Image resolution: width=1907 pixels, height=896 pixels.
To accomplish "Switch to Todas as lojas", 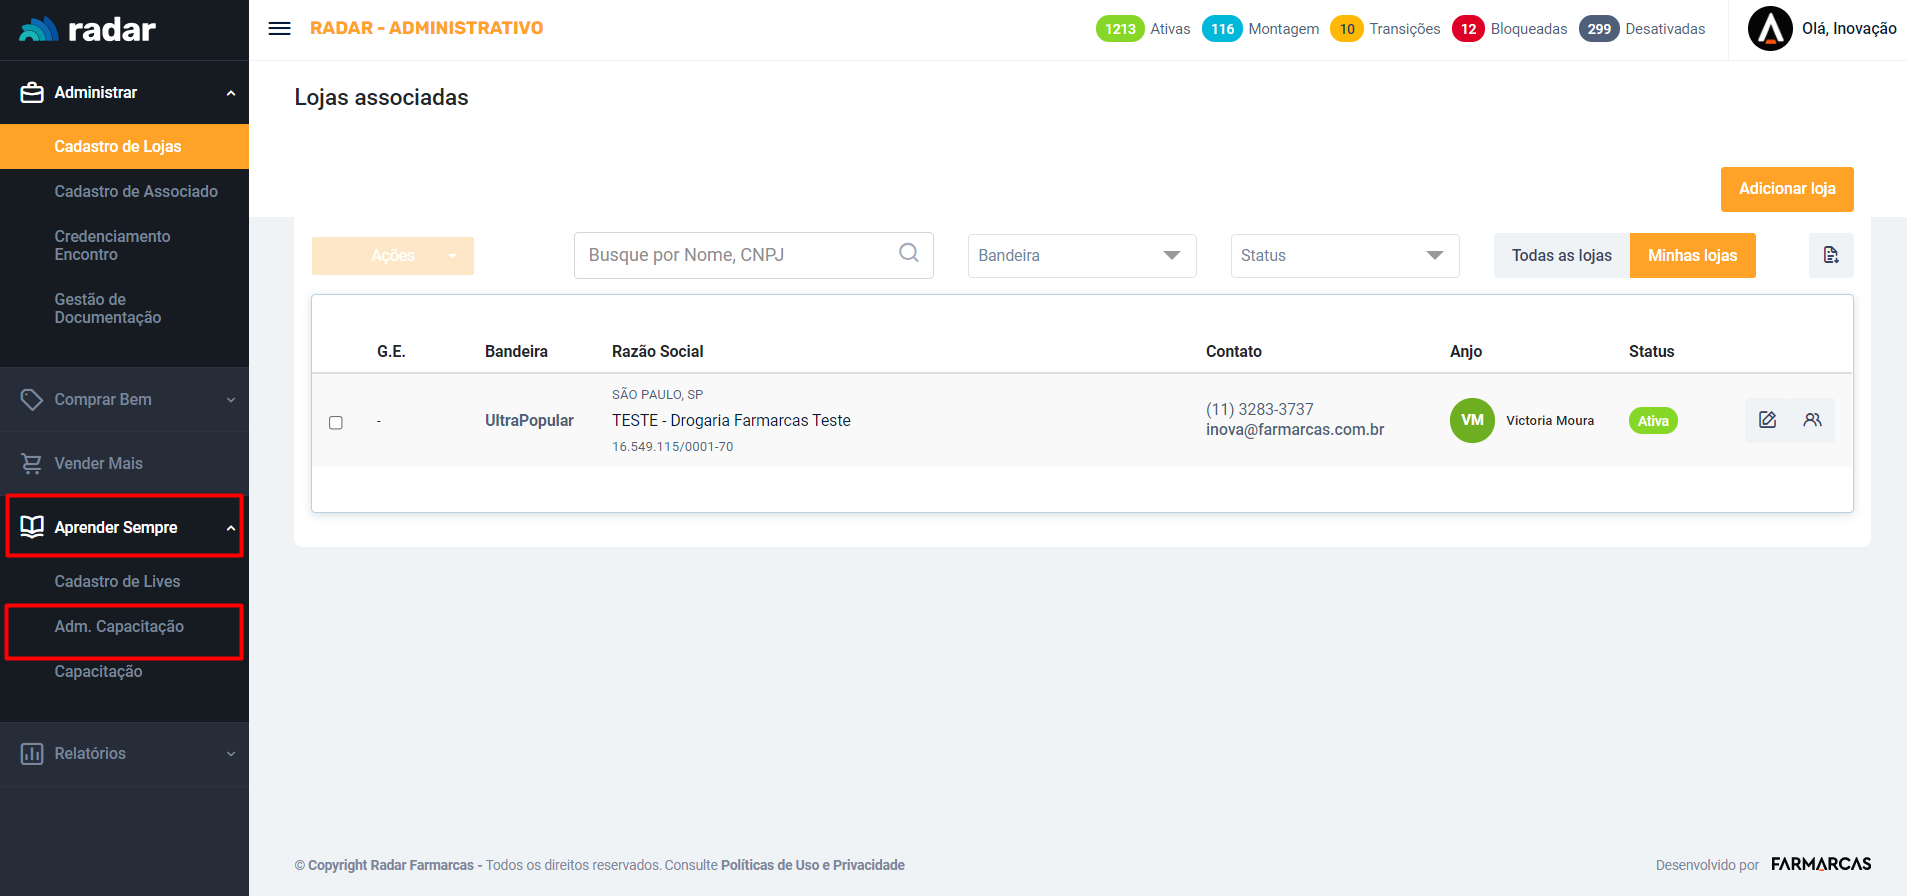I will coord(1561,255).
